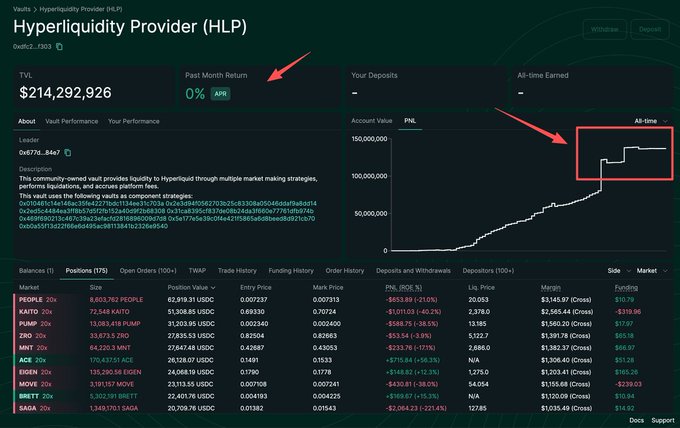Viewport: 680px width, 428px height.
Task: Click the 0% past month return value
Action: 195,94
